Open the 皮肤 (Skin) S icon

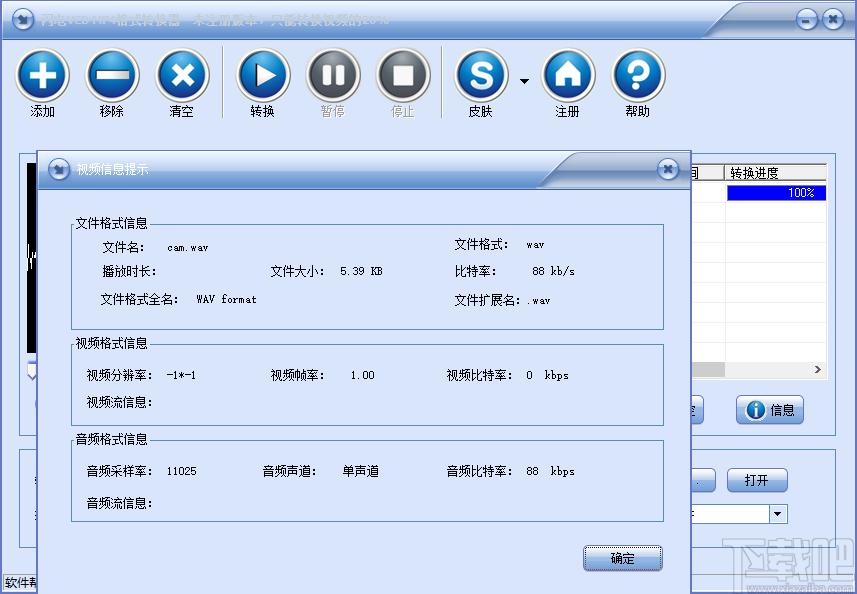tap(481, 75)
